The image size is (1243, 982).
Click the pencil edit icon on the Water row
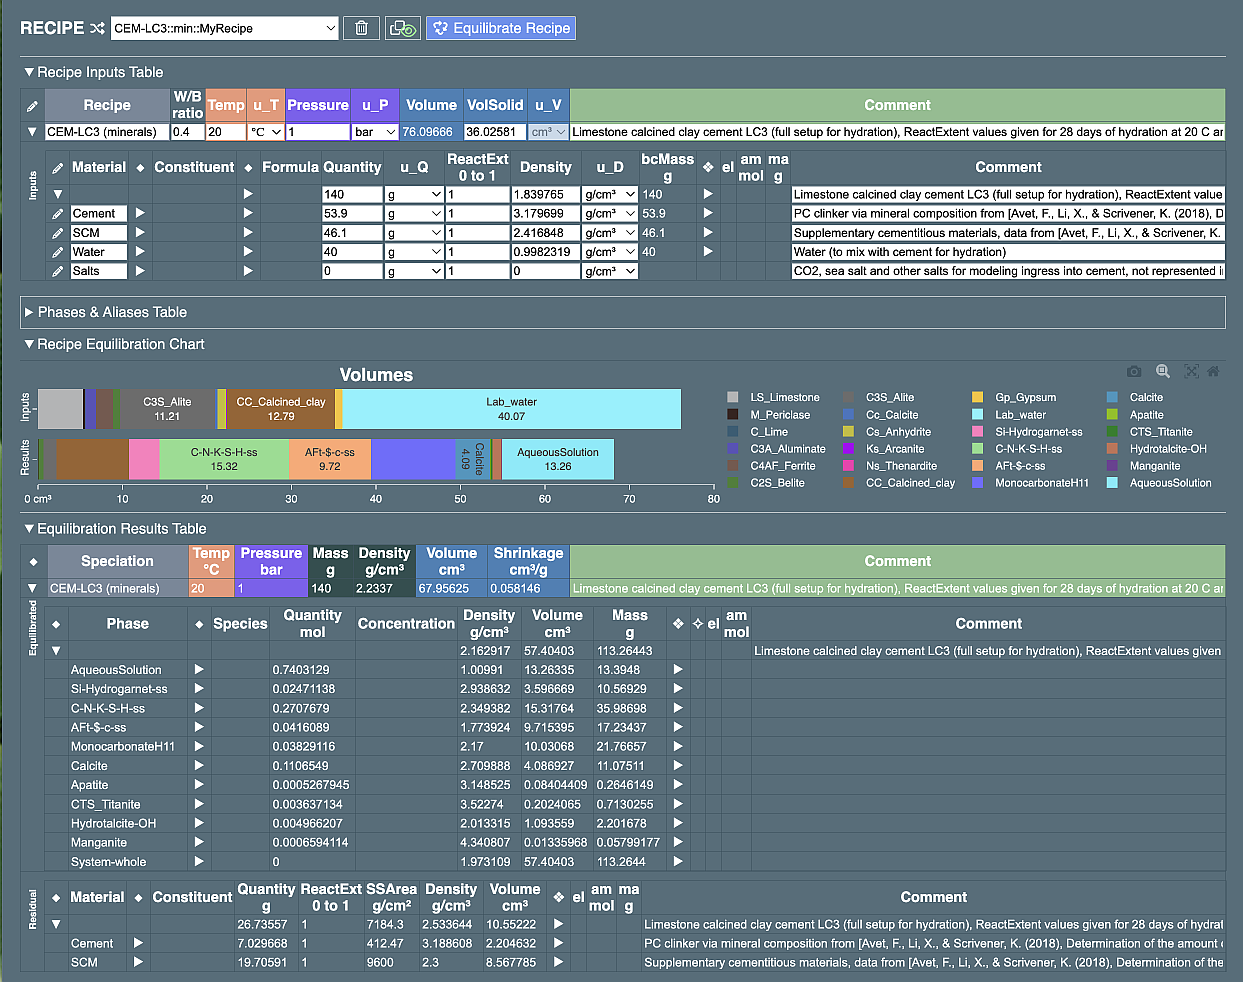[57, 251]
